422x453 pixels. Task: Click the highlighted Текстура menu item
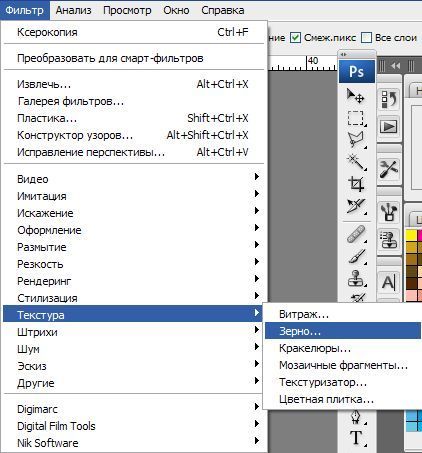pyautogui.click(x=134, y=315)
